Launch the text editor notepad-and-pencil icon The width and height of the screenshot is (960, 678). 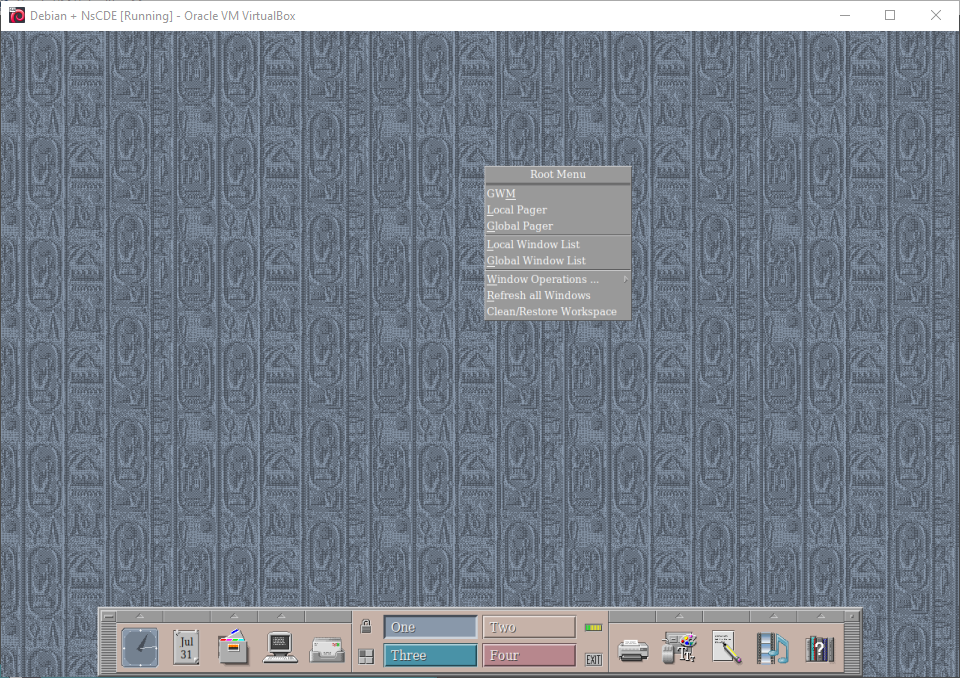(x=726, y=648)
